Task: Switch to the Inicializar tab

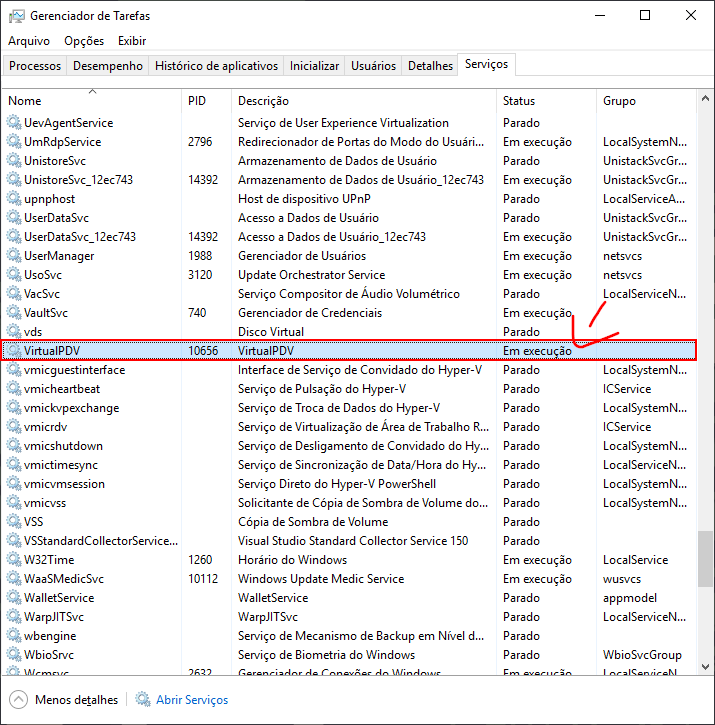Action: pyautogui.click(x=314, y=66)
